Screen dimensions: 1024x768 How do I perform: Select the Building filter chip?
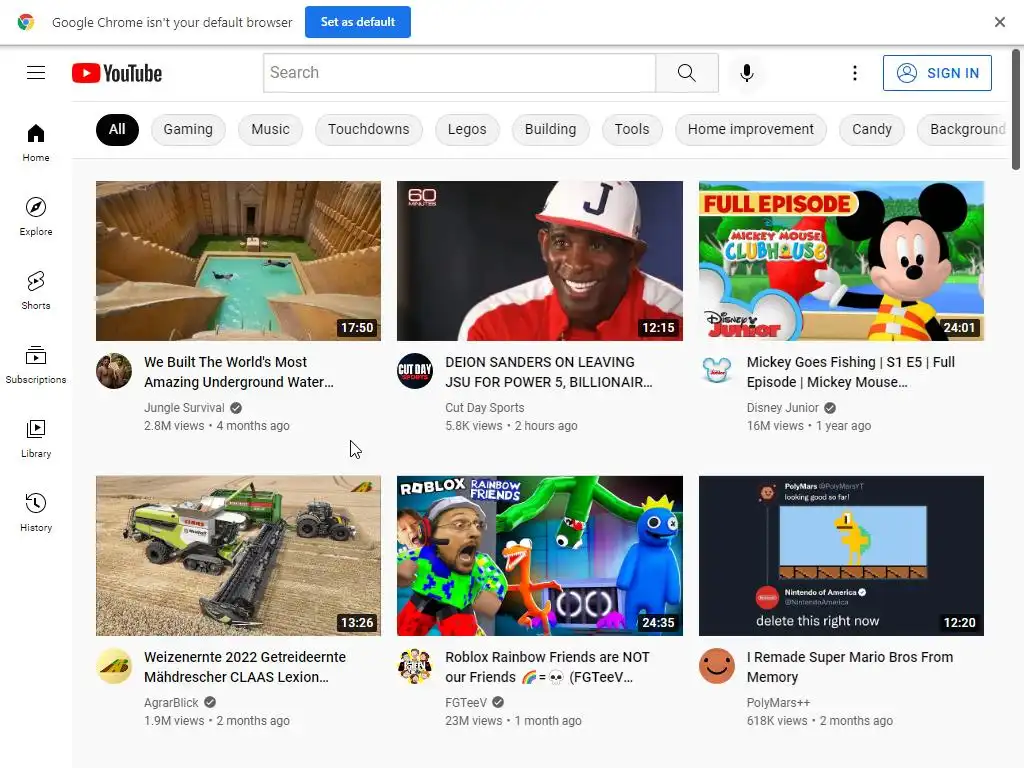[x=551, y=129]
